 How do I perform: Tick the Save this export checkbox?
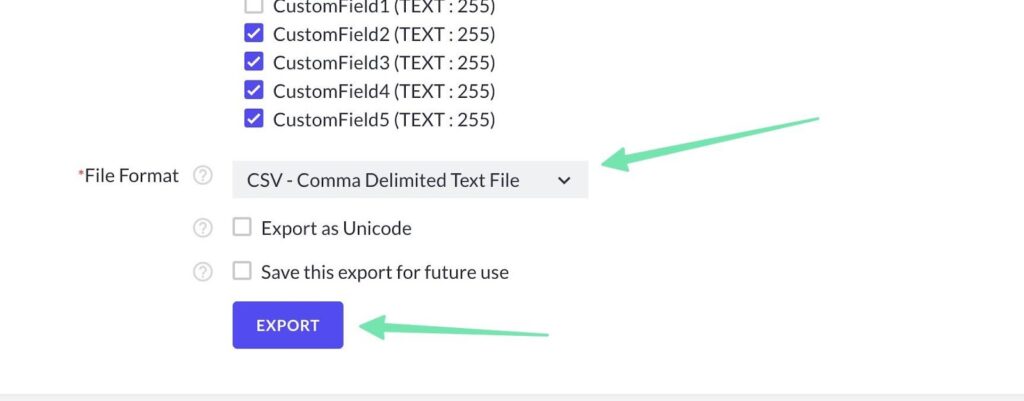pos(242,271)
